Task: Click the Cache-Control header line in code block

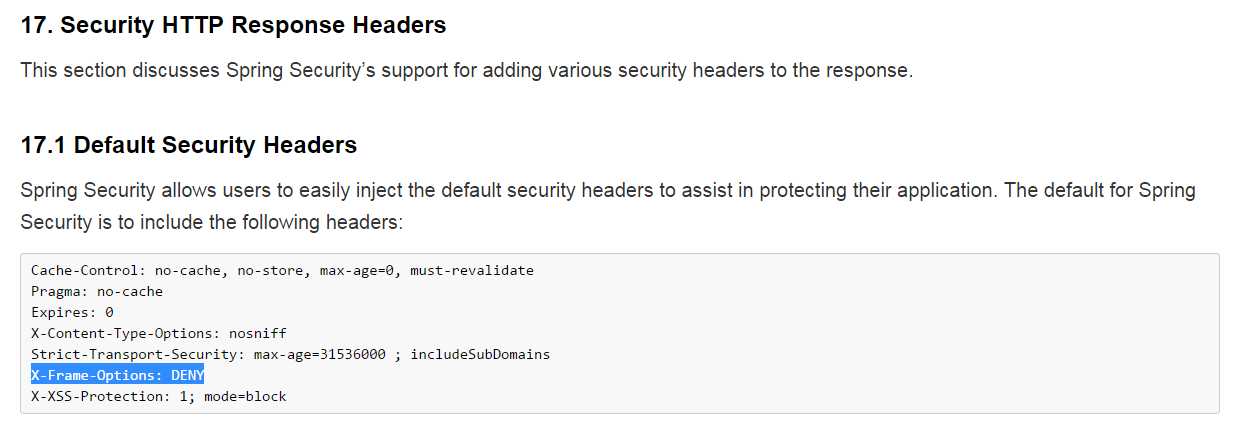Action: [282, 270]
